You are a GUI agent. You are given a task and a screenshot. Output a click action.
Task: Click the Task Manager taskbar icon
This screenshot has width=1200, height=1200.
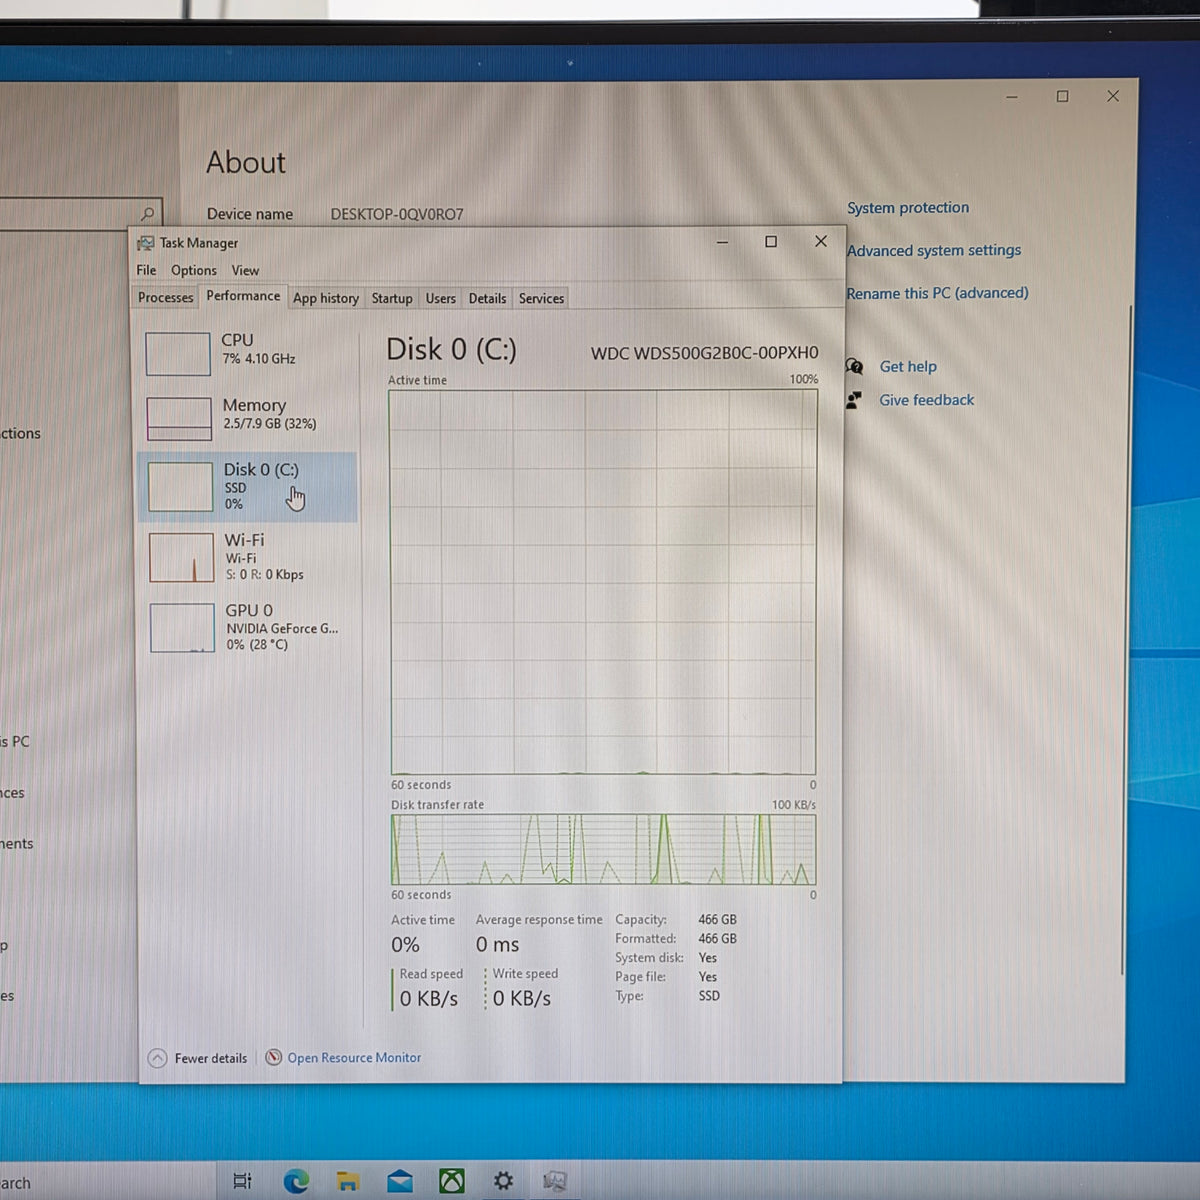point(555,1181)
